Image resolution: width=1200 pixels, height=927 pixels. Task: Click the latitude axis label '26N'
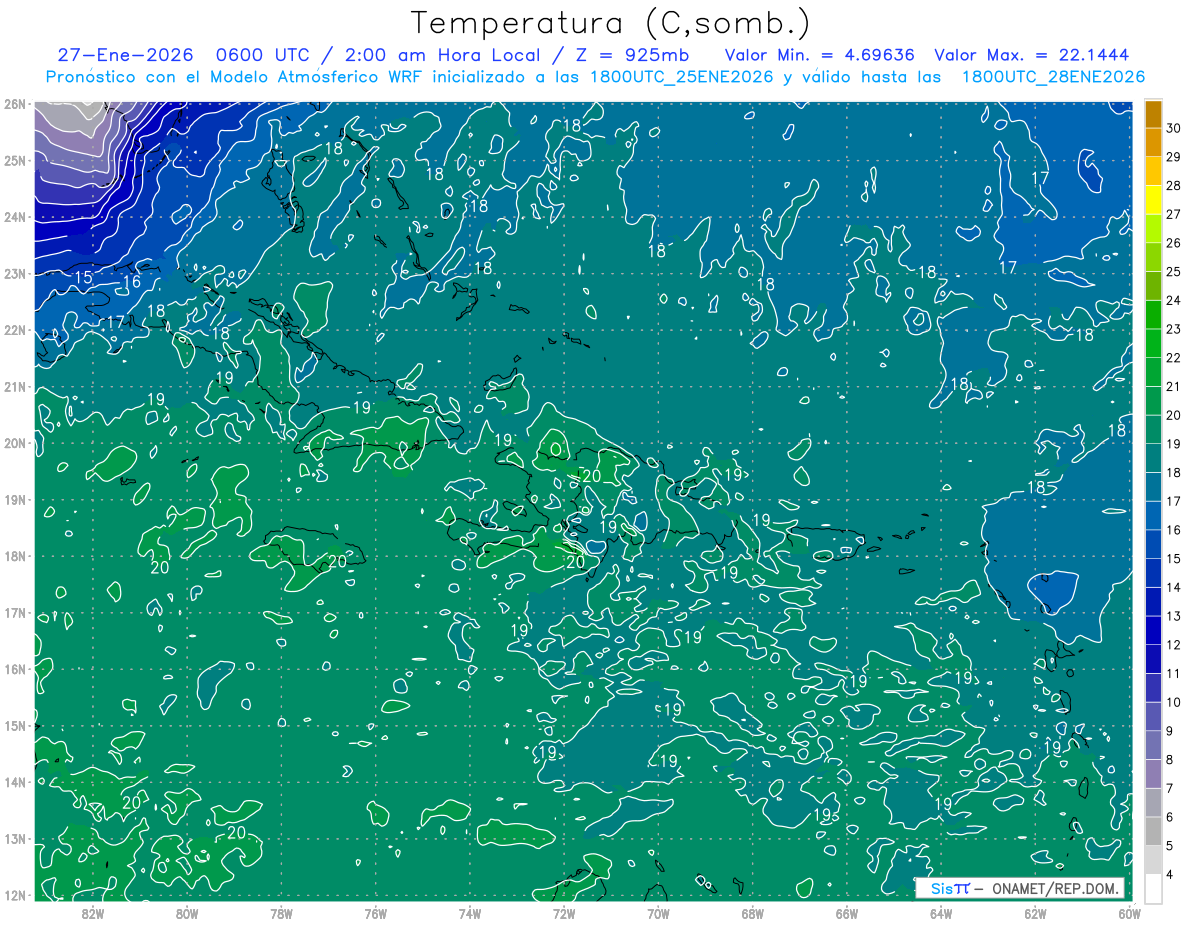(15, 104)
